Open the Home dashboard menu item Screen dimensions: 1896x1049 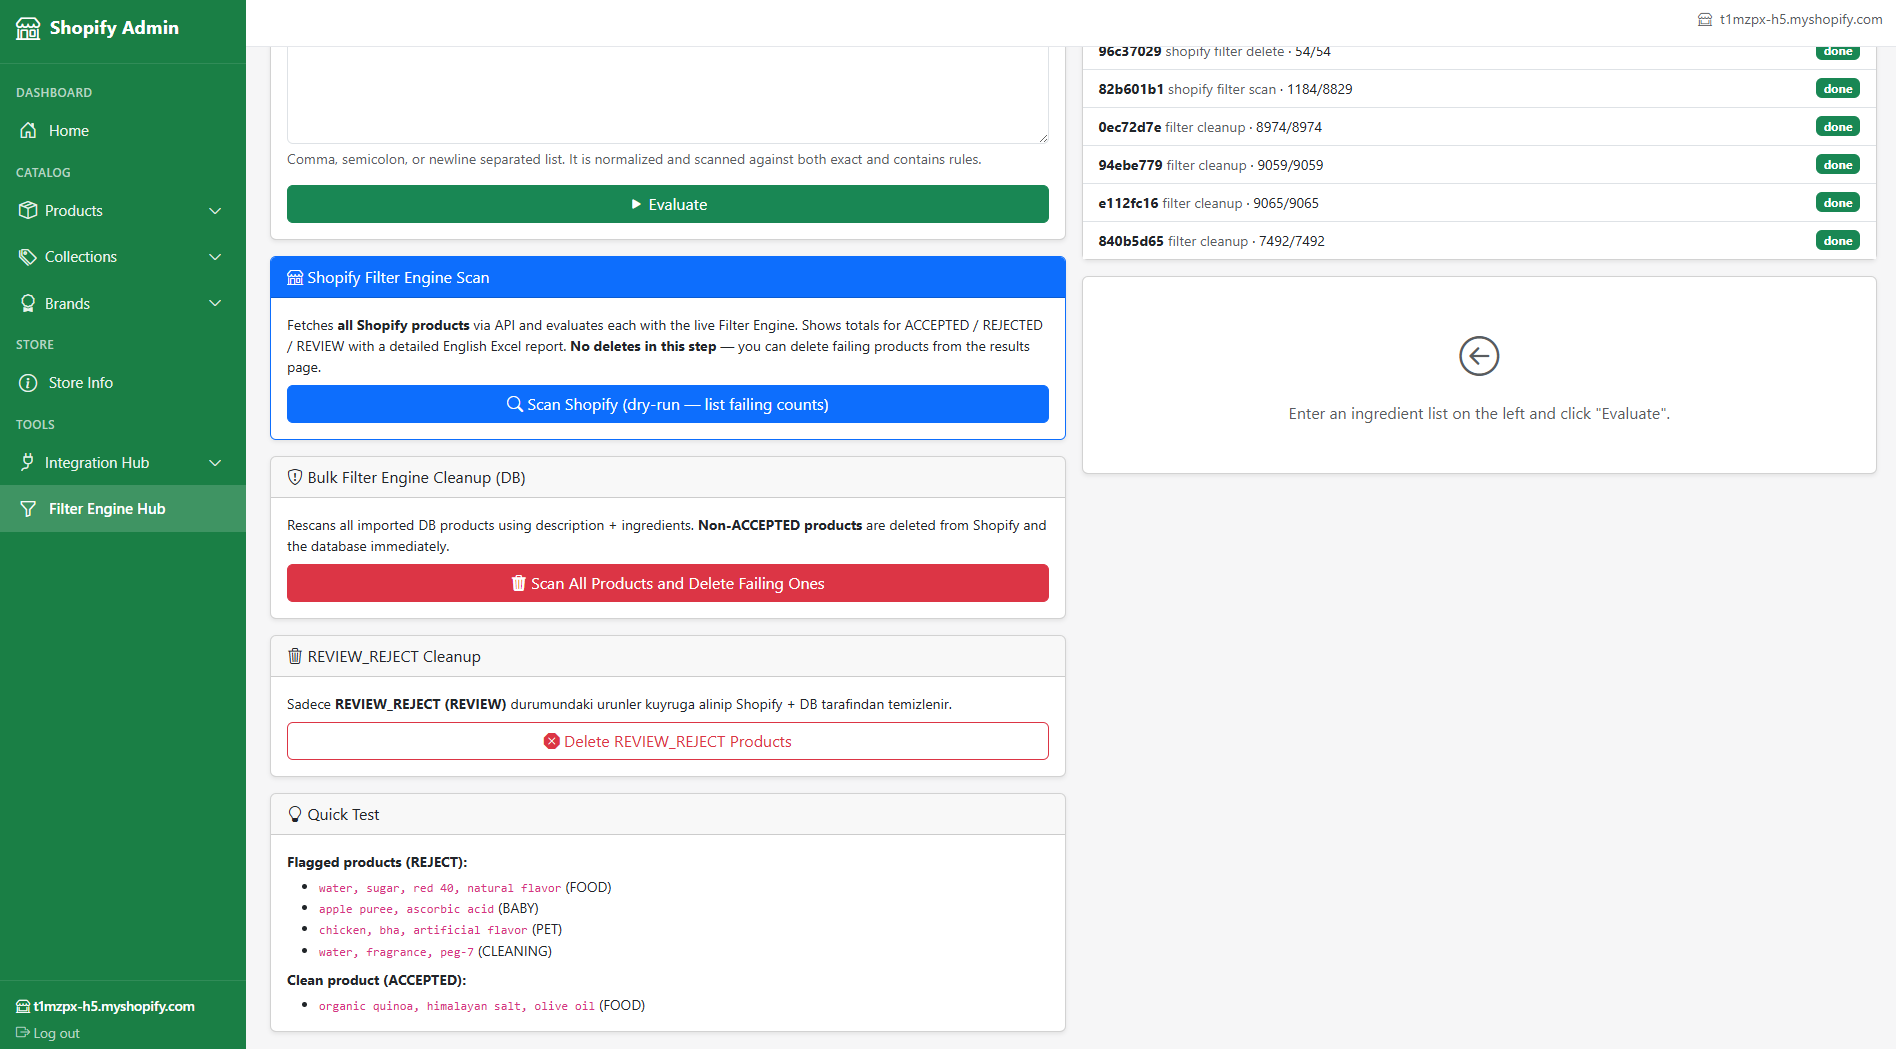pyautogui.click(x=123, y=130)
